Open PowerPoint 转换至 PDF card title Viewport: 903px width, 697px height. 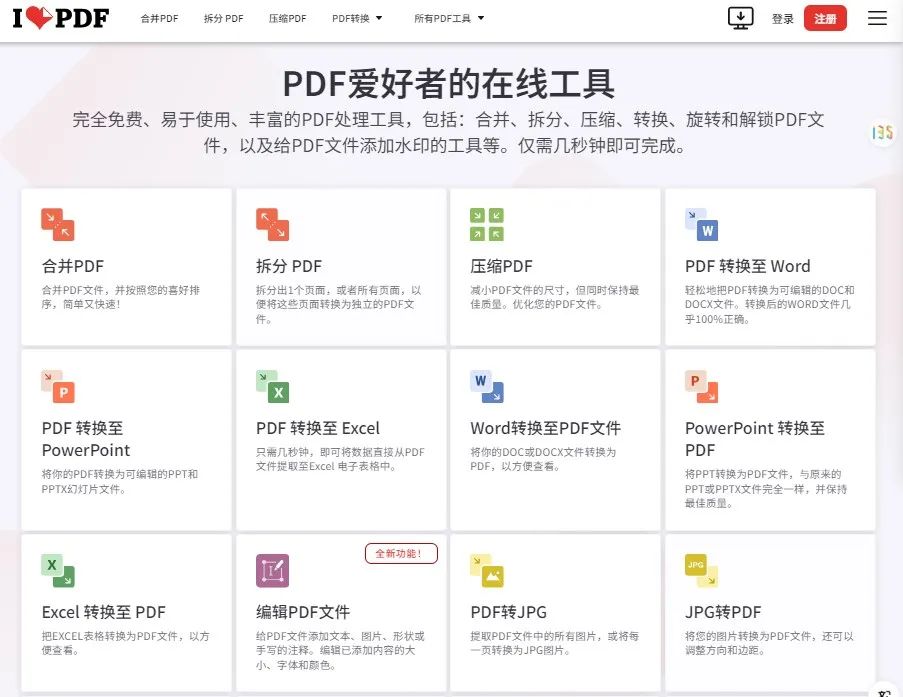point(754,439)
